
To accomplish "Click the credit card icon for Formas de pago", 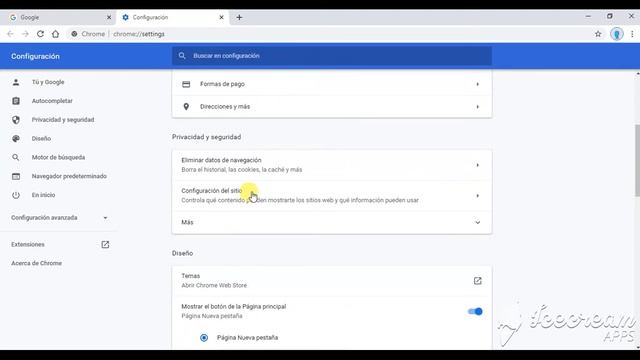I will (x=186, y=84).
